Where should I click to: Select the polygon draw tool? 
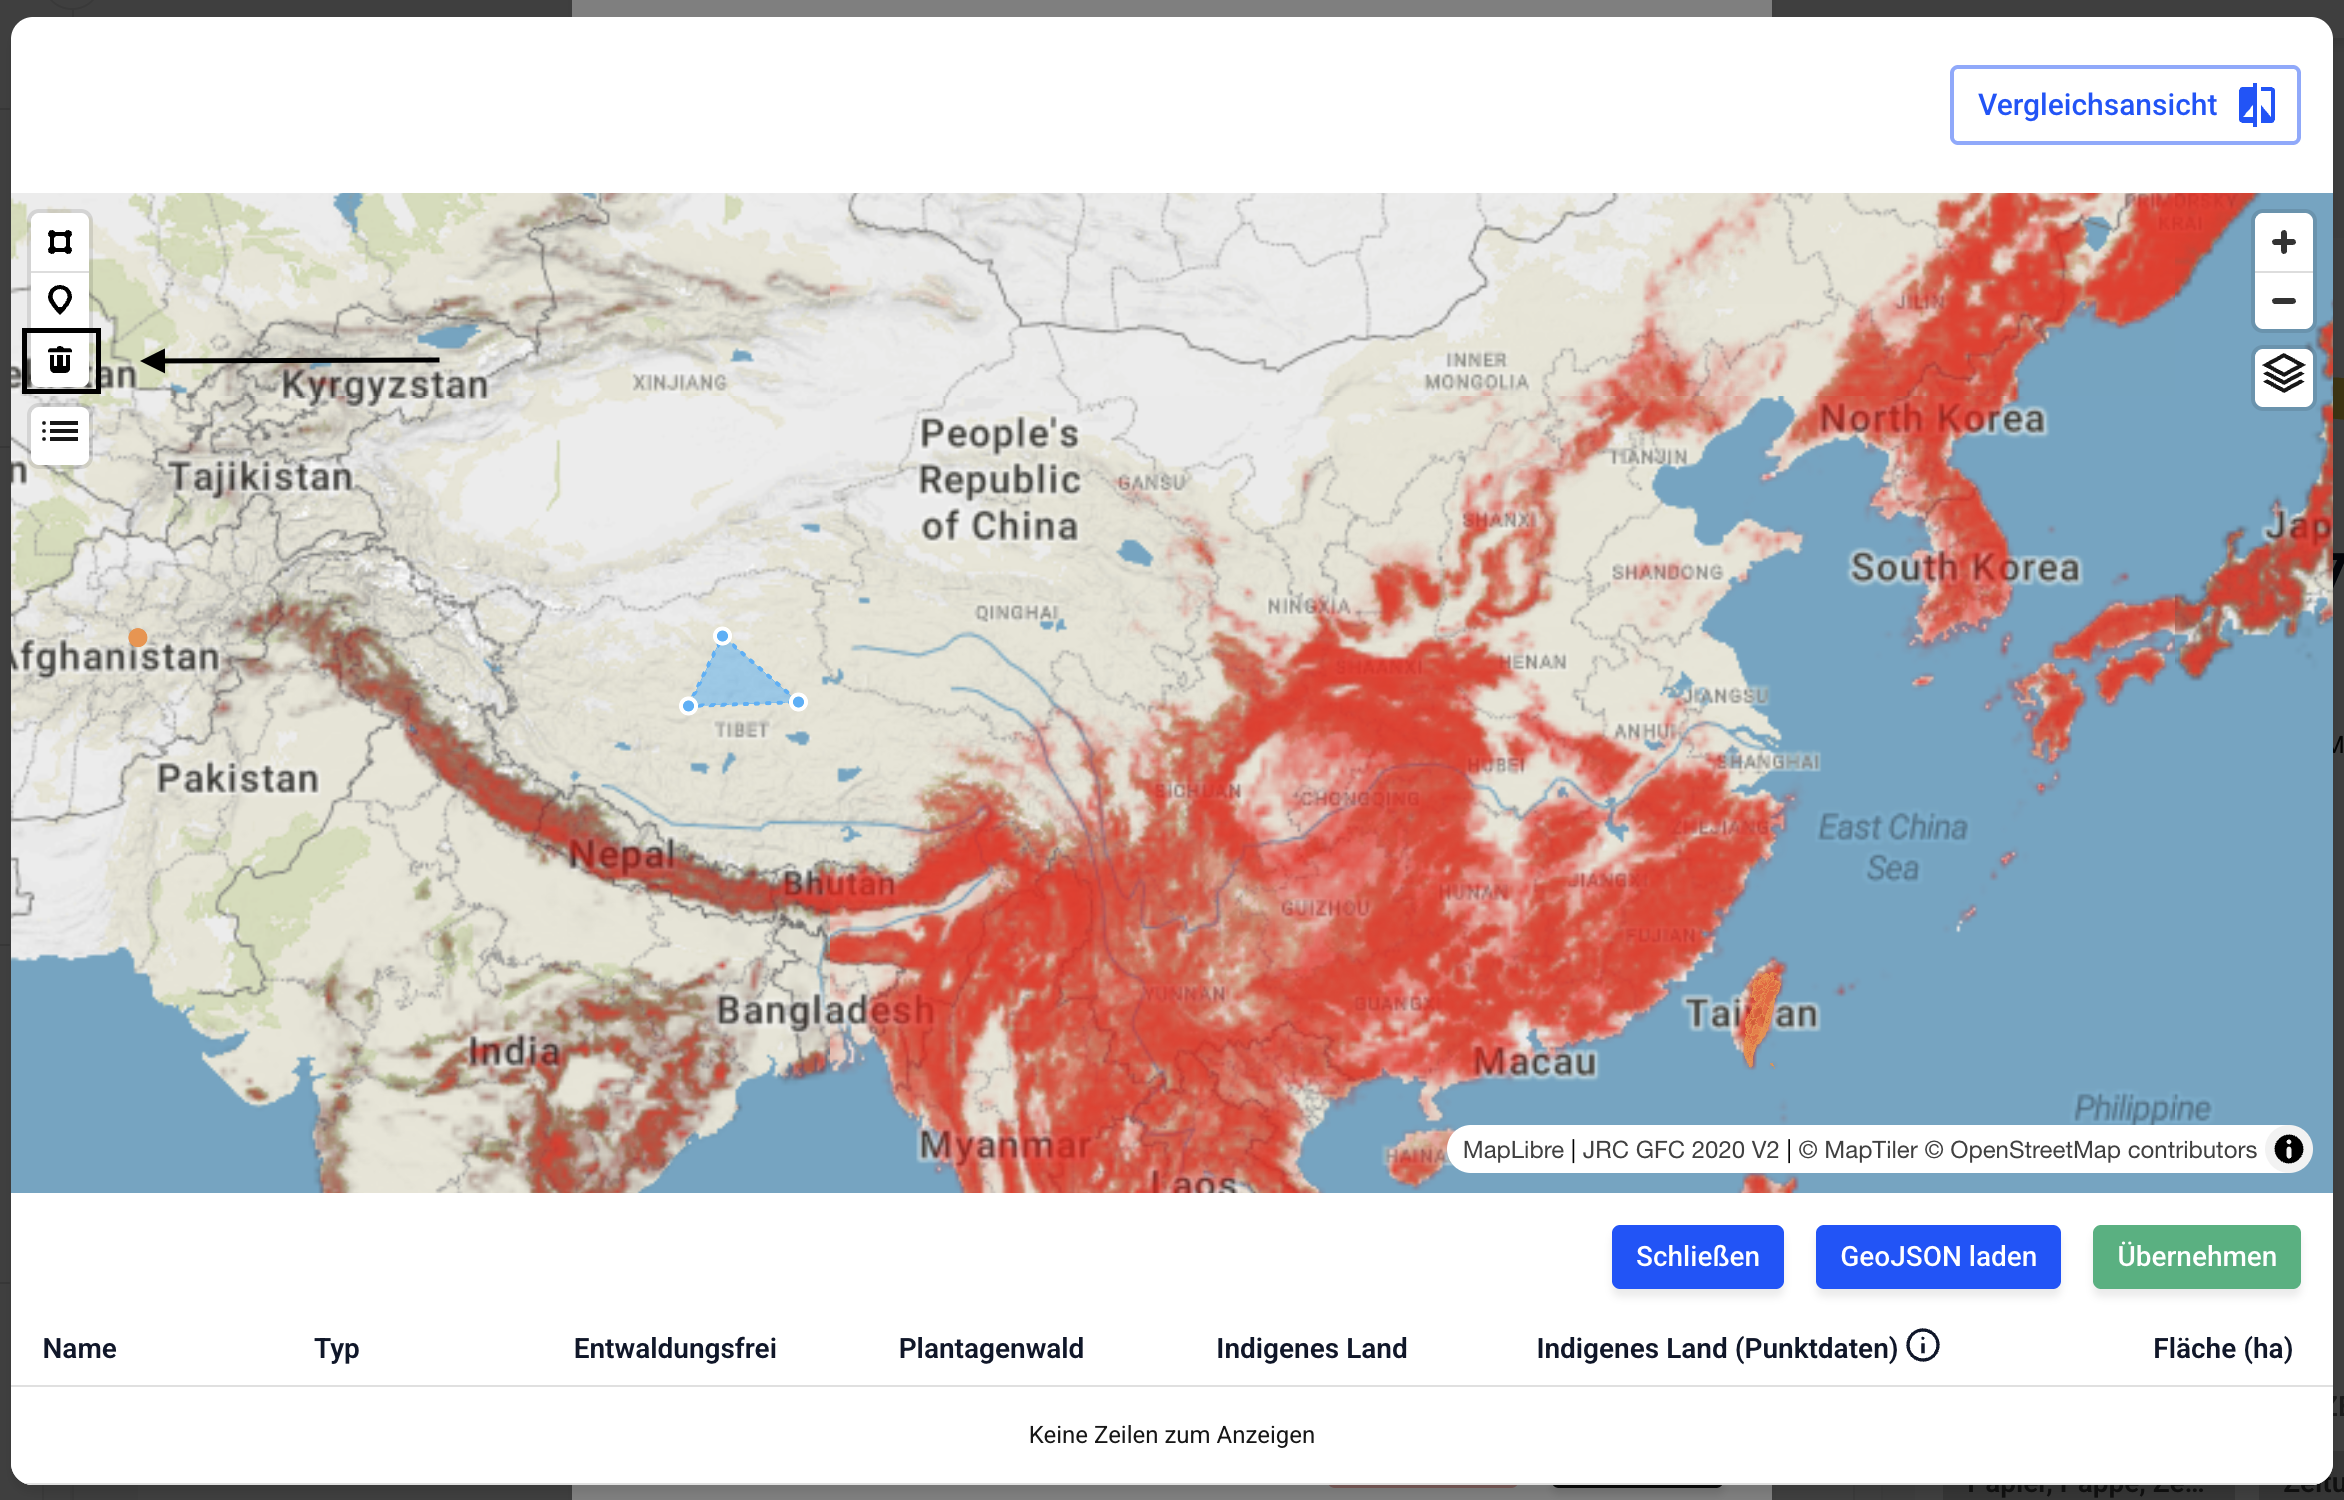click(60, 242)
